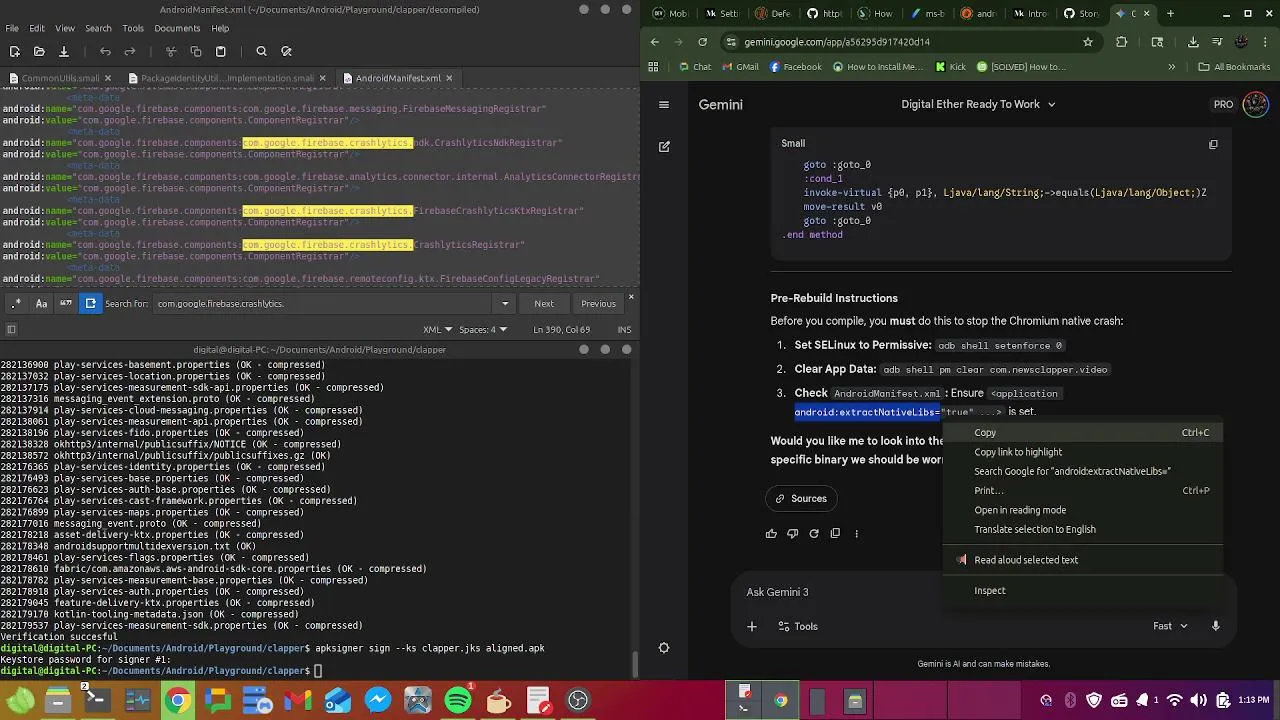Image resolution: width=1280 pixels, height=720 pixels.
Task: Create a new document in the text editor
Action: pyautogui.click(x=14, y=51)
